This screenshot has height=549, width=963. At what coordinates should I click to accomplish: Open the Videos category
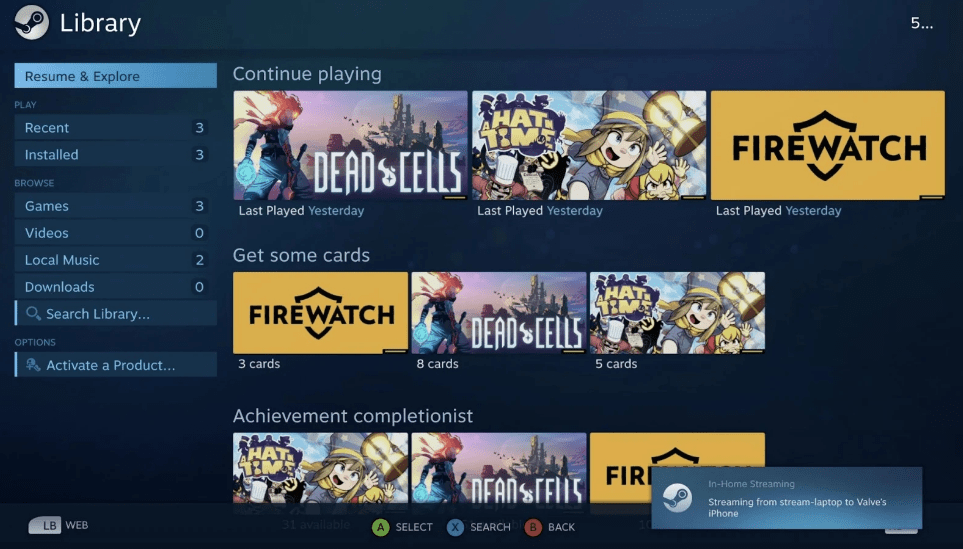click(x=115, y=233)
